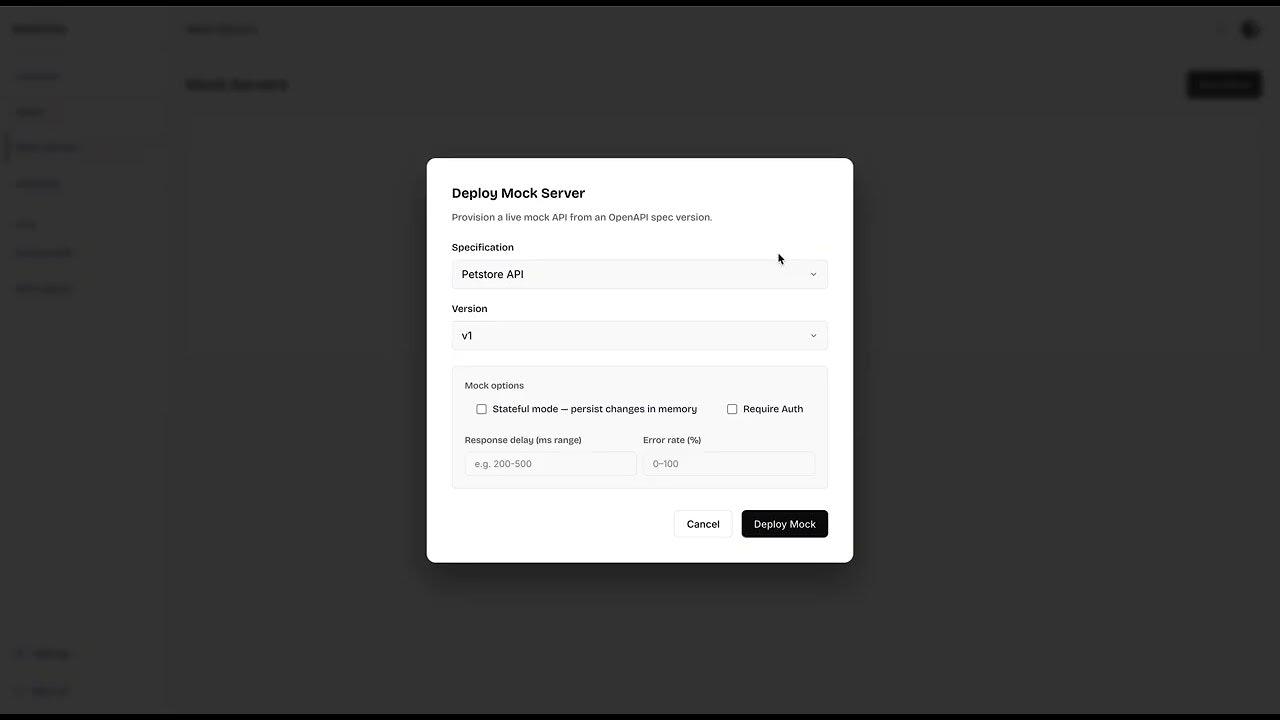Focus the Response delay ms range field
This screenshot has height=720, width=1280.
(550, 464)
